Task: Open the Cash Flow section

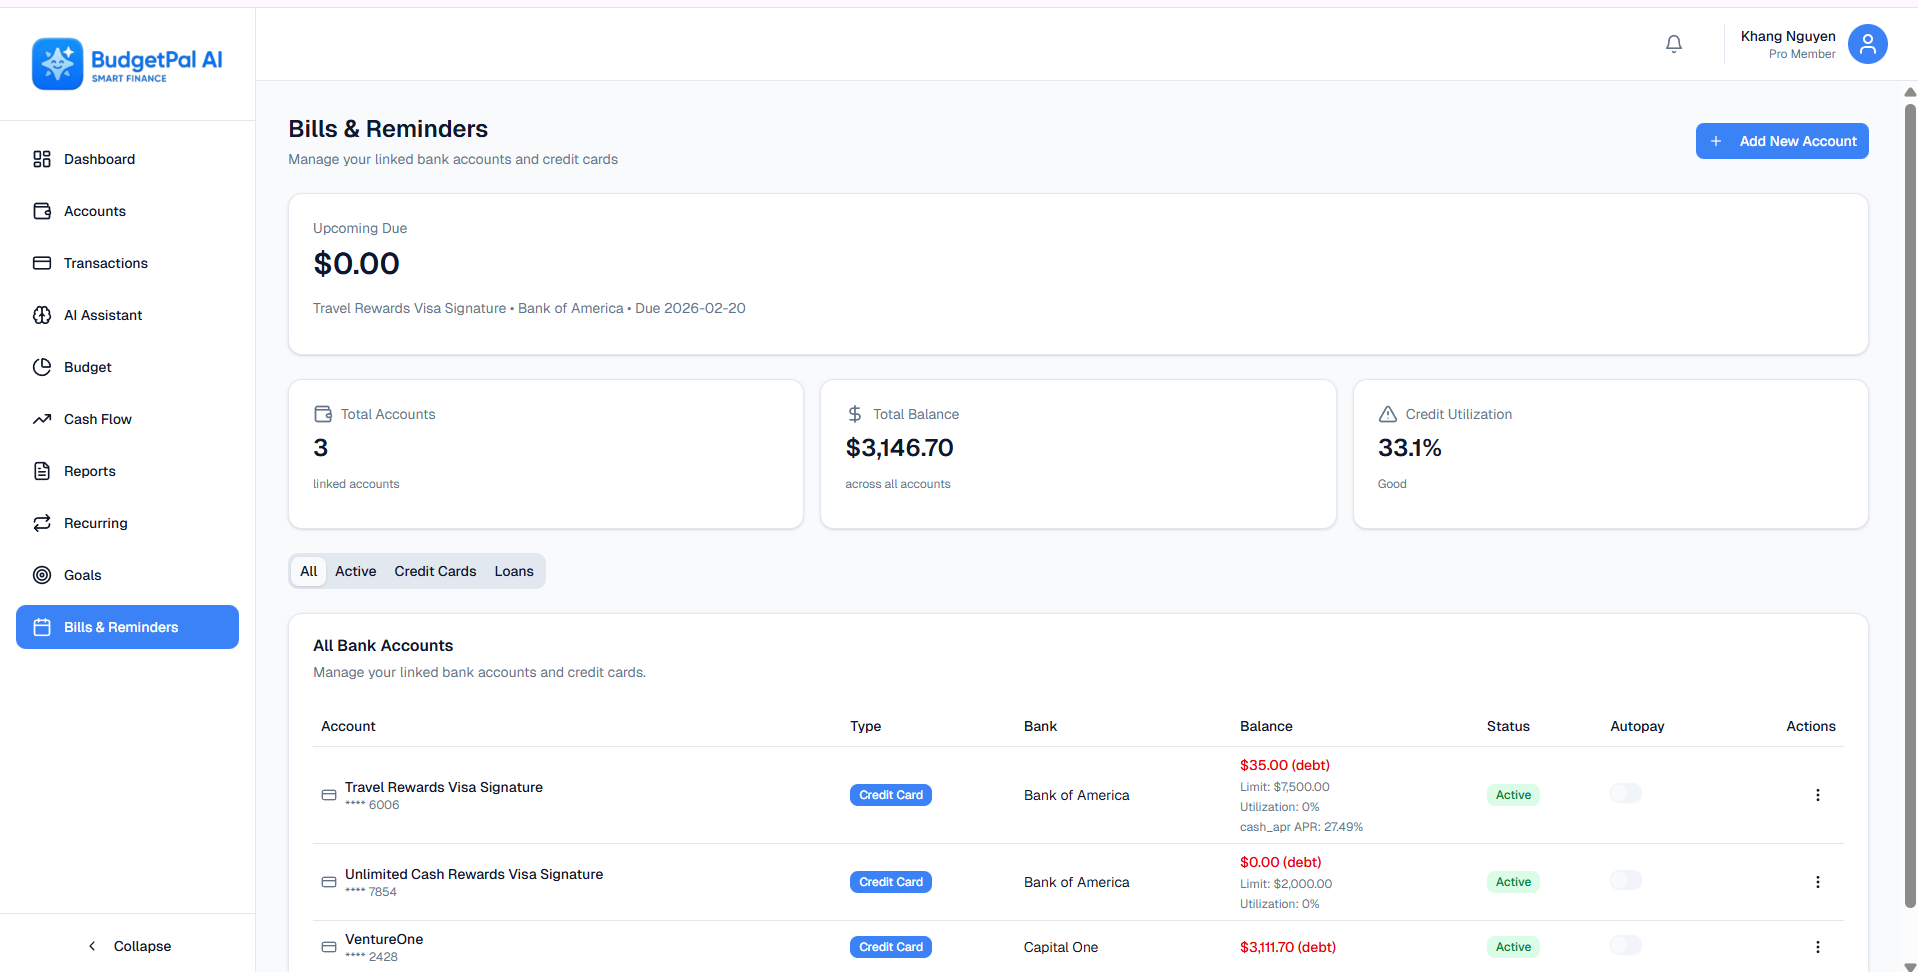Action: pyautogui.click(x=96, y=419)
